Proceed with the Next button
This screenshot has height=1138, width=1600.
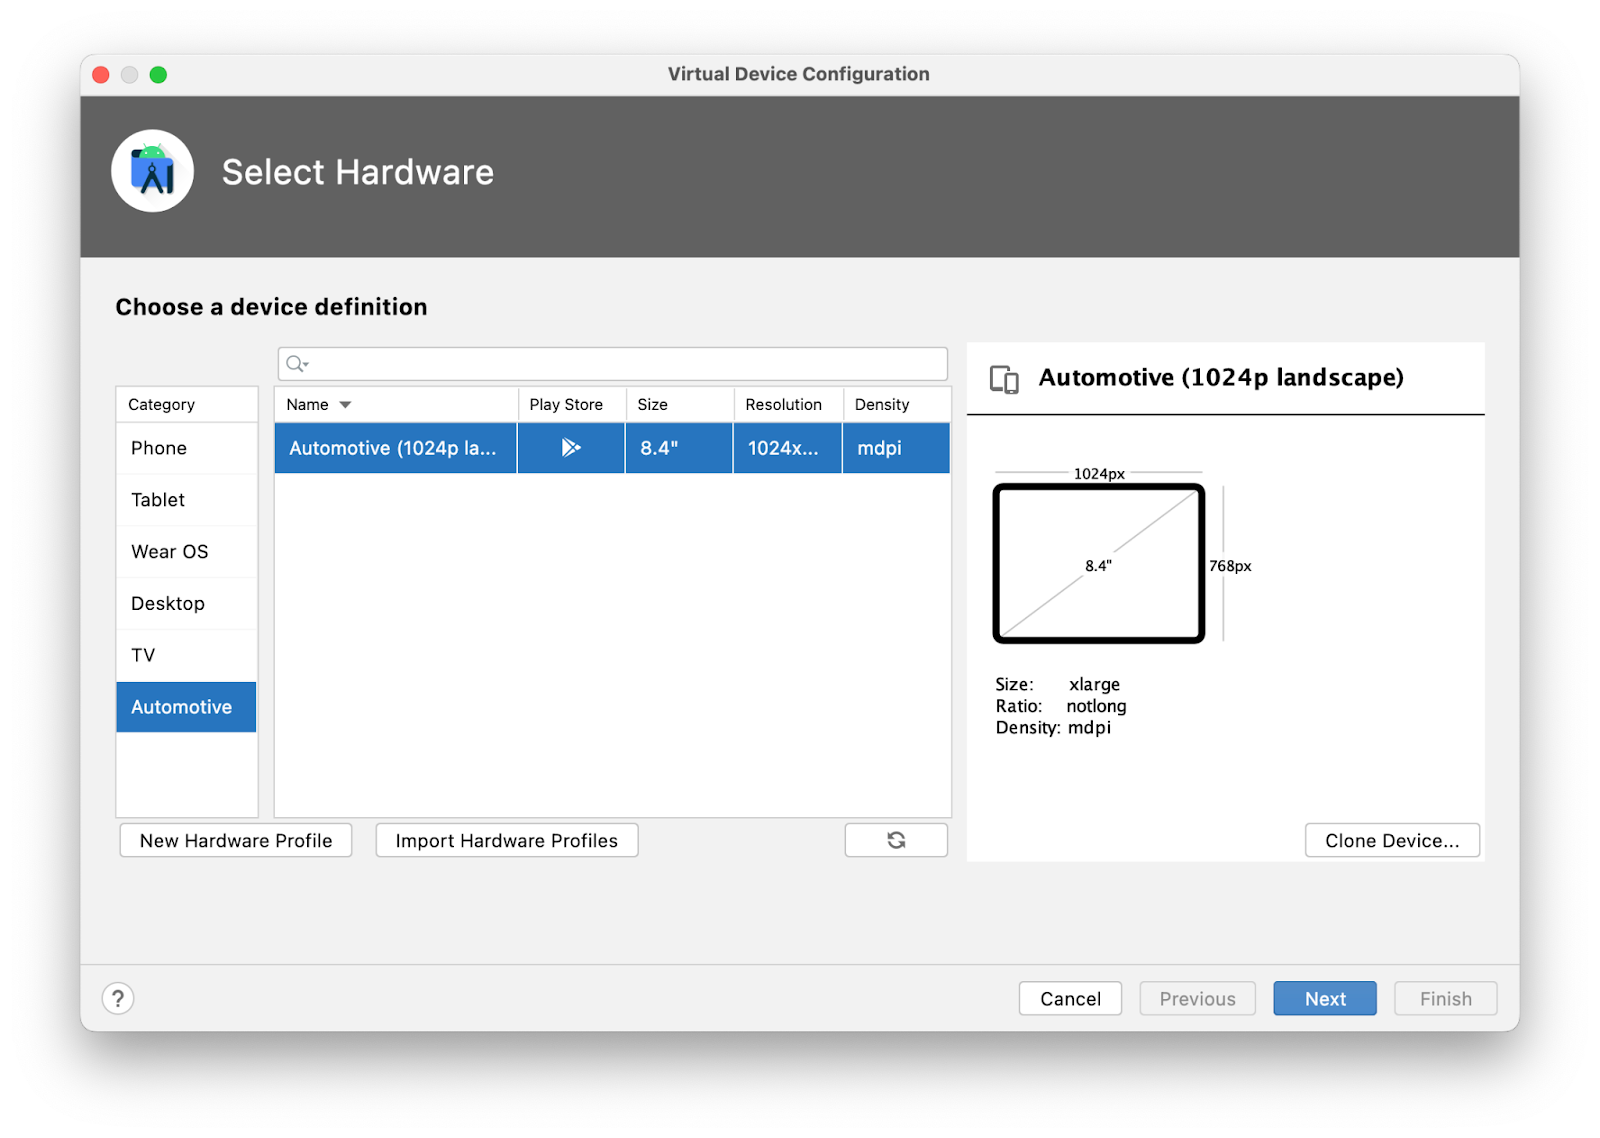coord(1324,998)
